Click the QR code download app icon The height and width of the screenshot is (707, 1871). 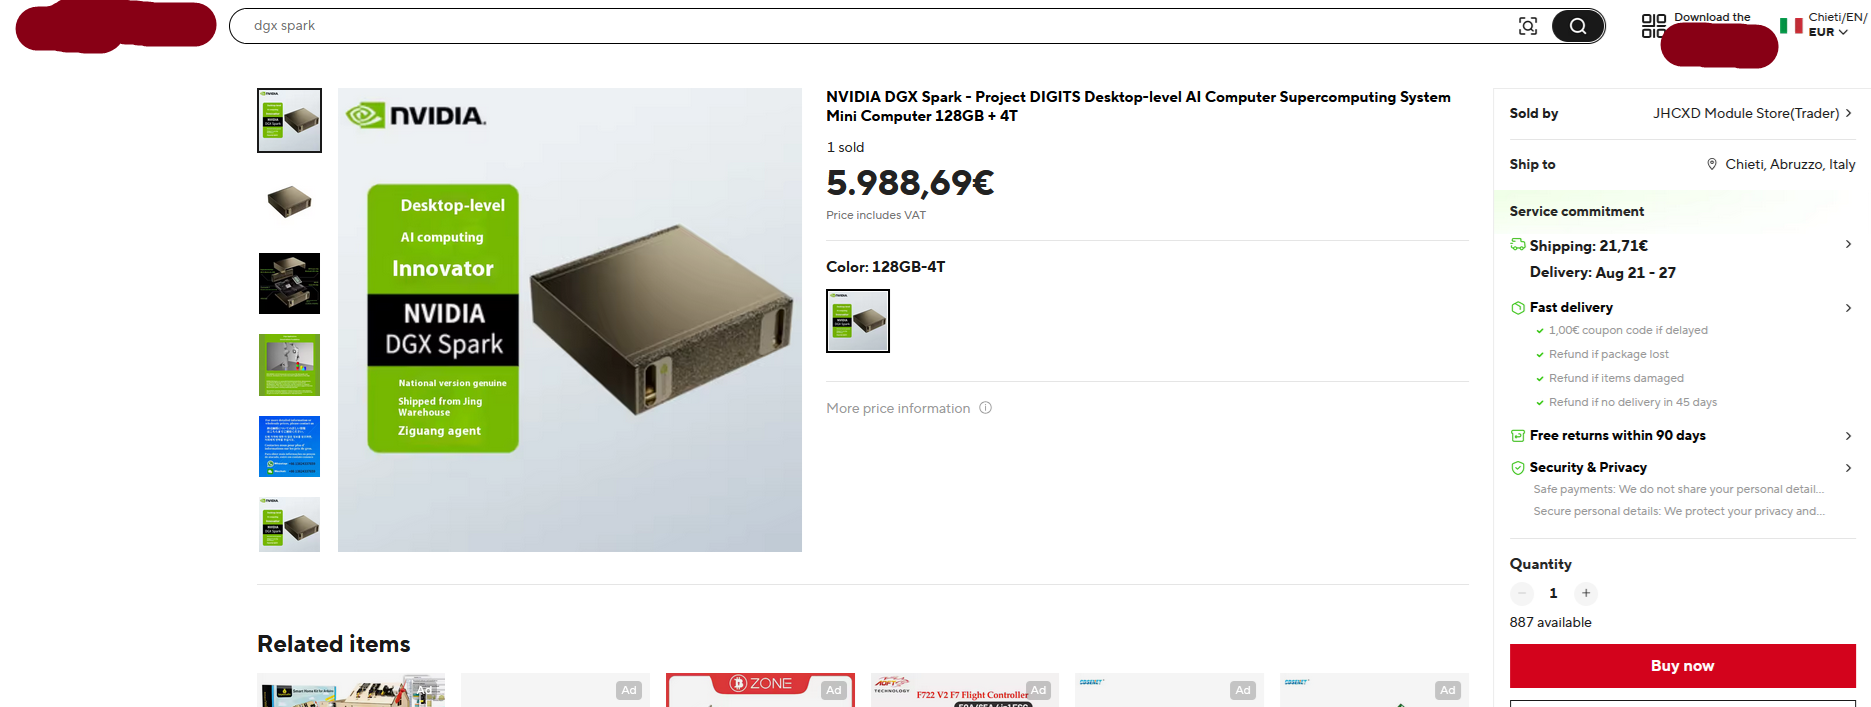[x=1653, y=26]
